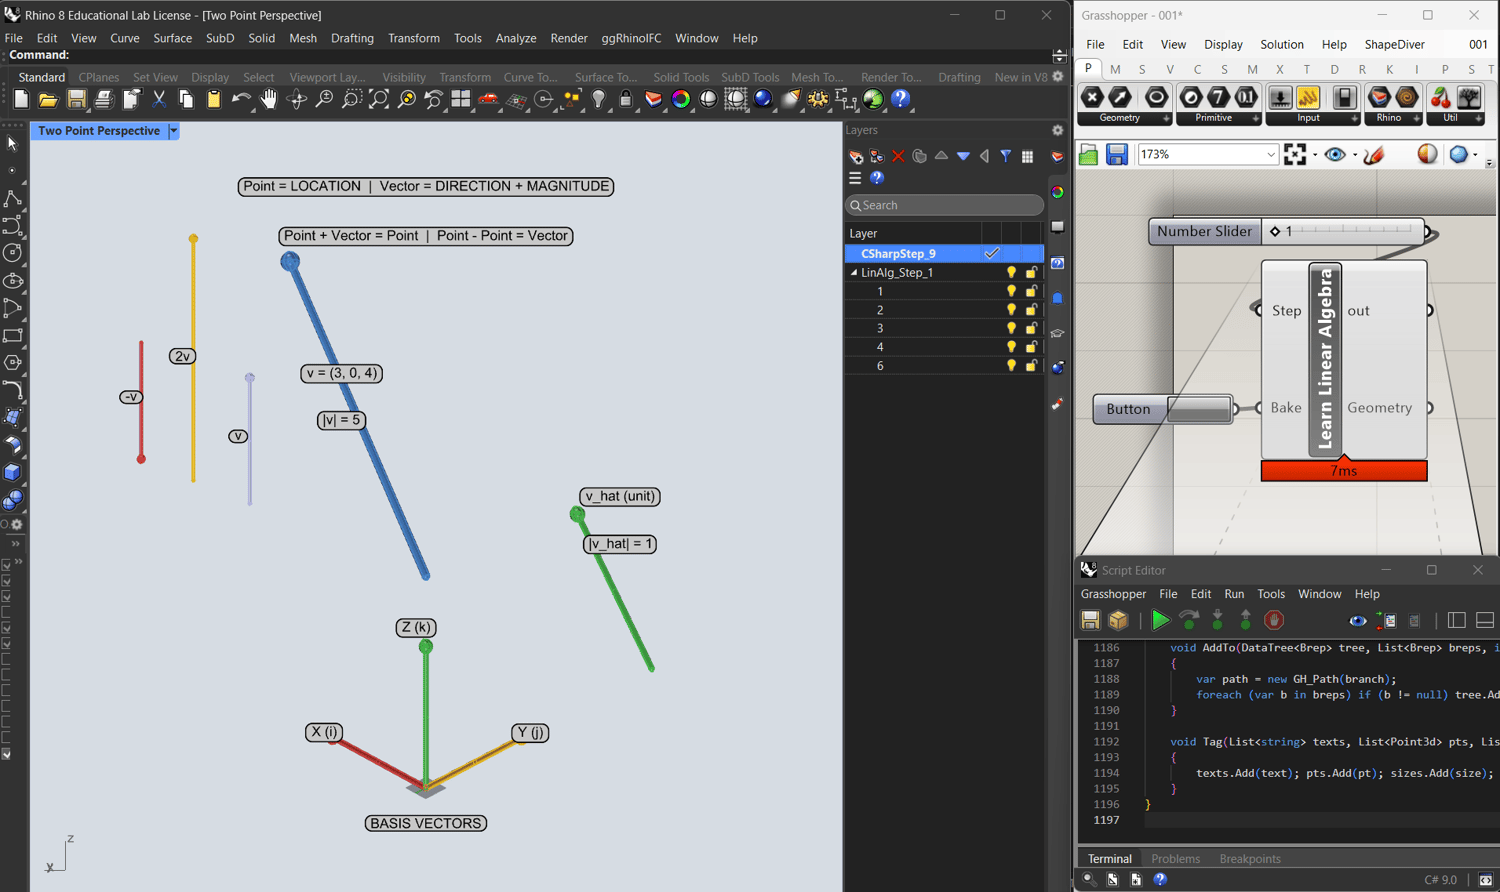Open the Analyze menu in Rhino

(516, 38)
